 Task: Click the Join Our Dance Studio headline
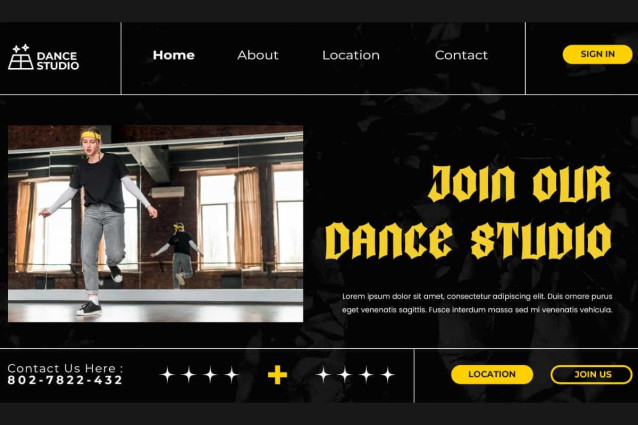click(468, 213)
